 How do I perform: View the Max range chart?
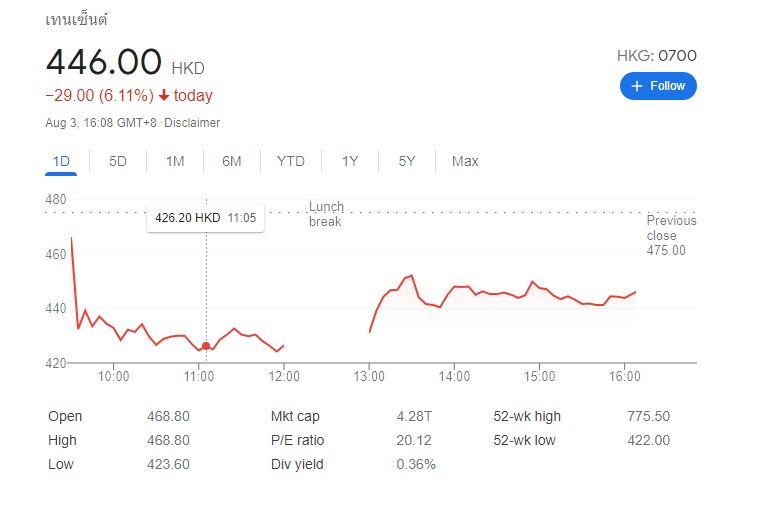465,161
